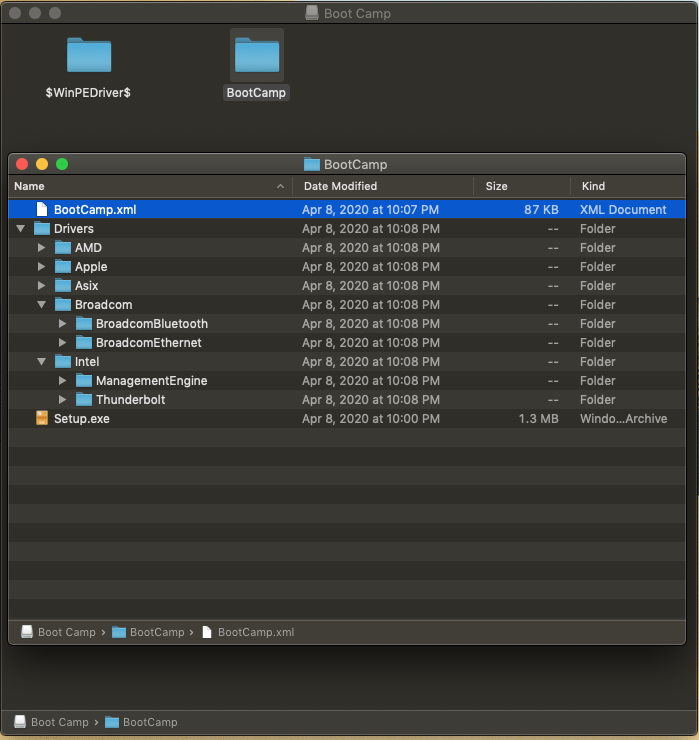Expand the BroadcomBluetooth folder
This screenshot has height=740, width=699.
click(62, 324)
